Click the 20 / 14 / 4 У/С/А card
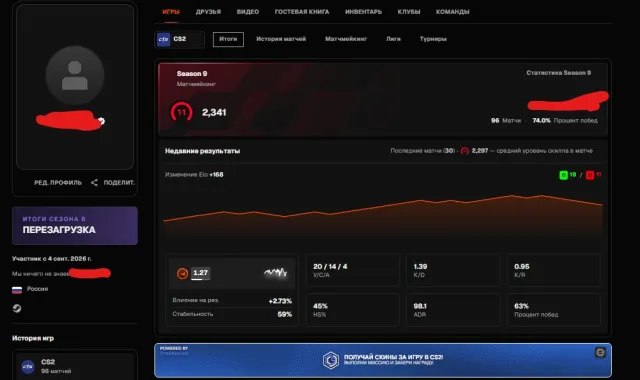Viewport: 640px width, 380px height. pos(353,270)
